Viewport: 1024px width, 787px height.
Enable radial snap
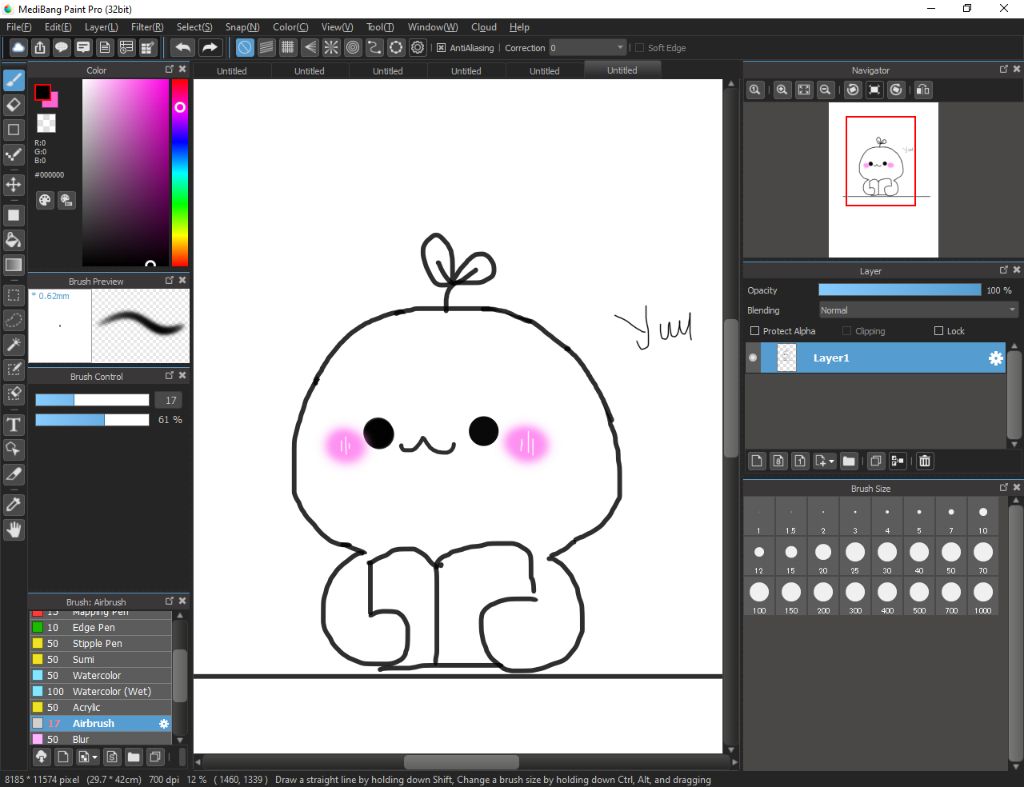pyautogui.click(x=331, y=48)
